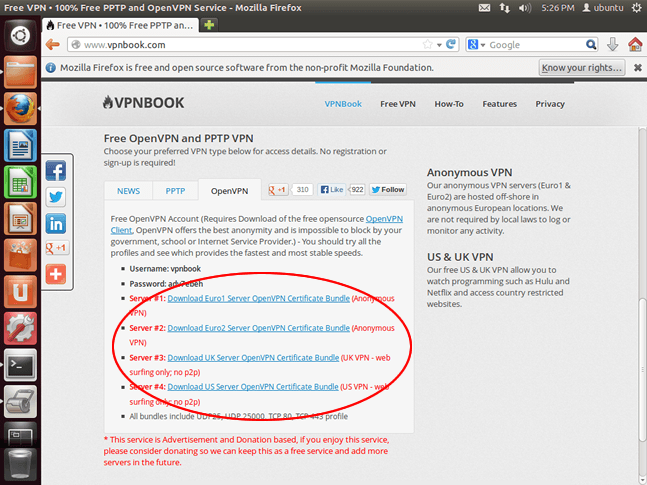
Task: Click Facebook Like button
Action: (333, 189)
